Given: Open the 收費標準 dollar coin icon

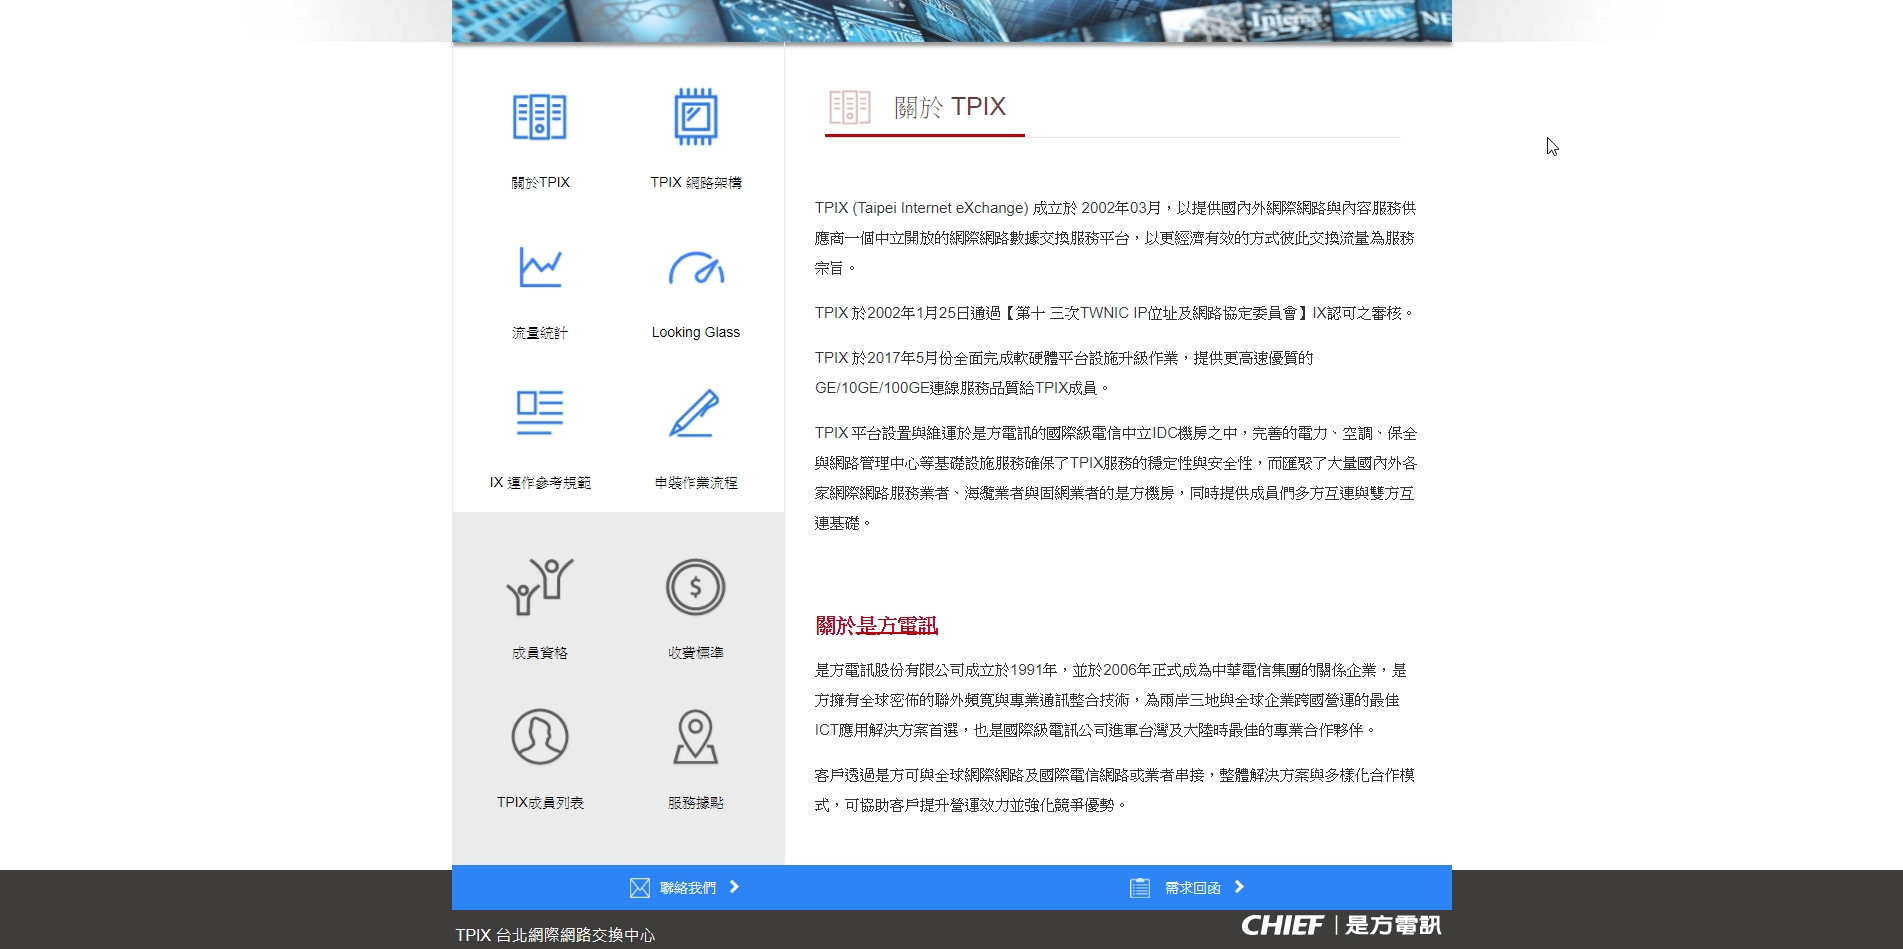Looking at the screenshot, I should point(696,587).
